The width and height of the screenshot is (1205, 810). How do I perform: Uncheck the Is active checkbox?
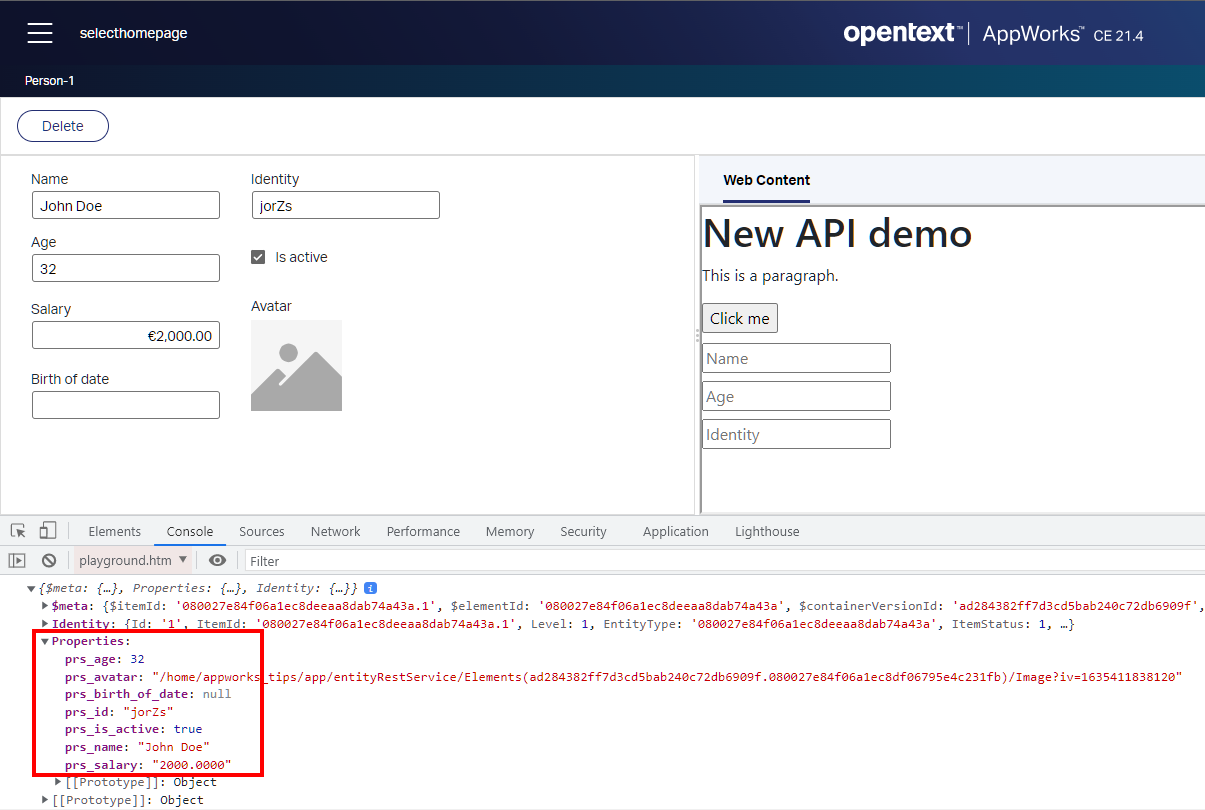pos(258,257)
